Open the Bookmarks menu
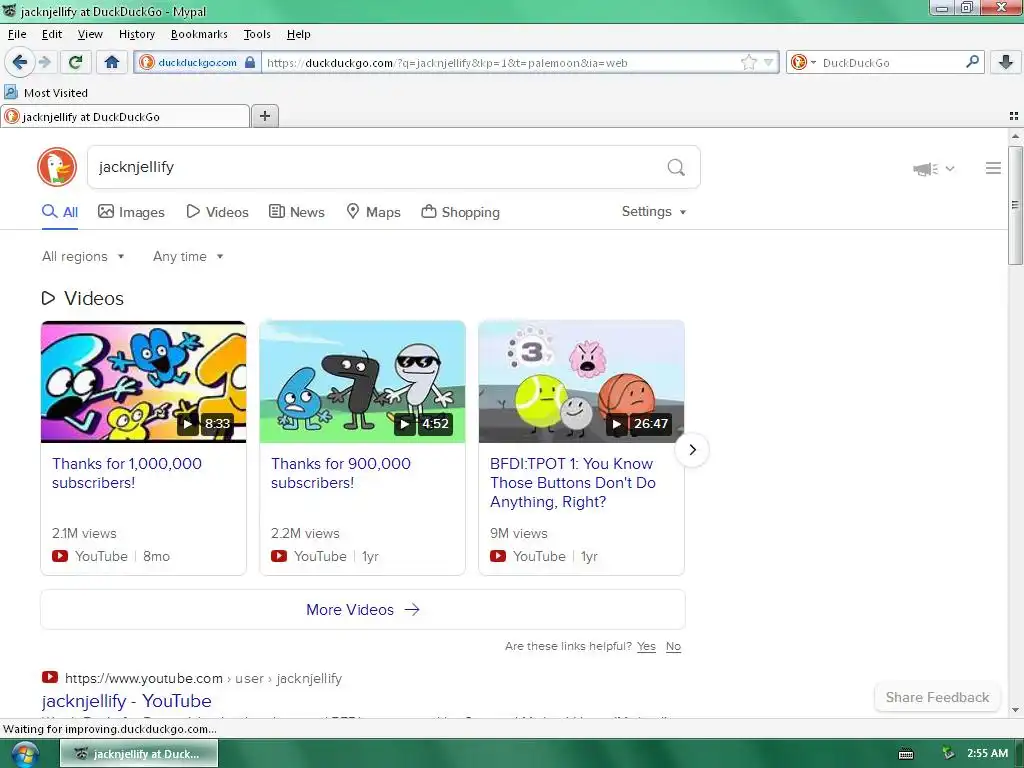This screenshot has width=1024, height=768. click(x=199, y=34)
